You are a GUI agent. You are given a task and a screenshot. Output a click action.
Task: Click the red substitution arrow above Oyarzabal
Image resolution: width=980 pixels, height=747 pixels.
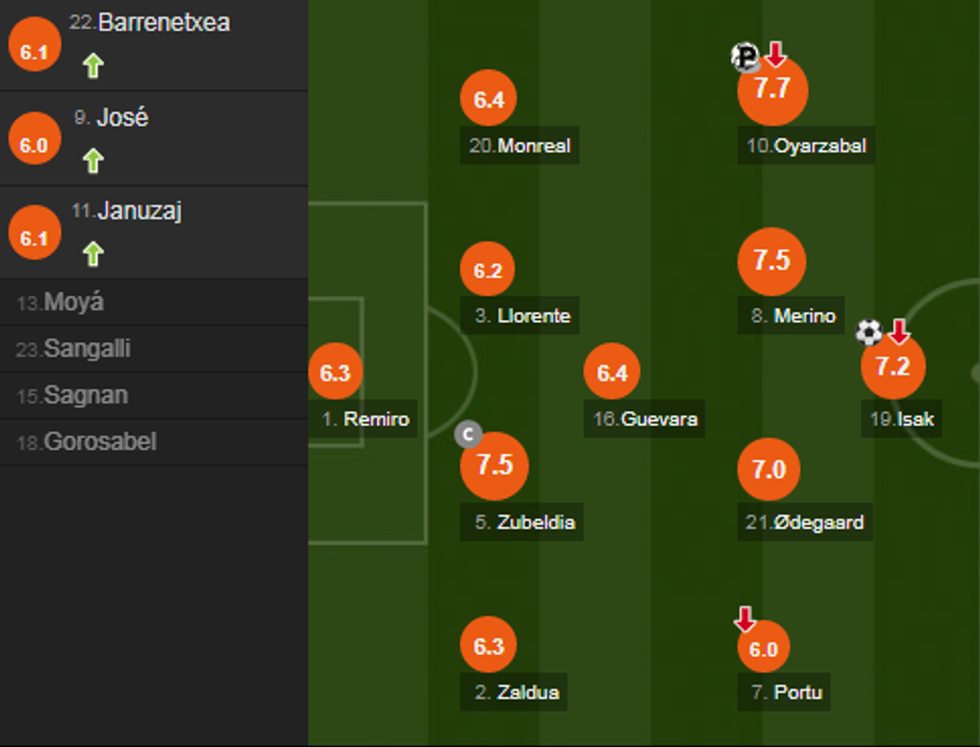pos(776,54)
